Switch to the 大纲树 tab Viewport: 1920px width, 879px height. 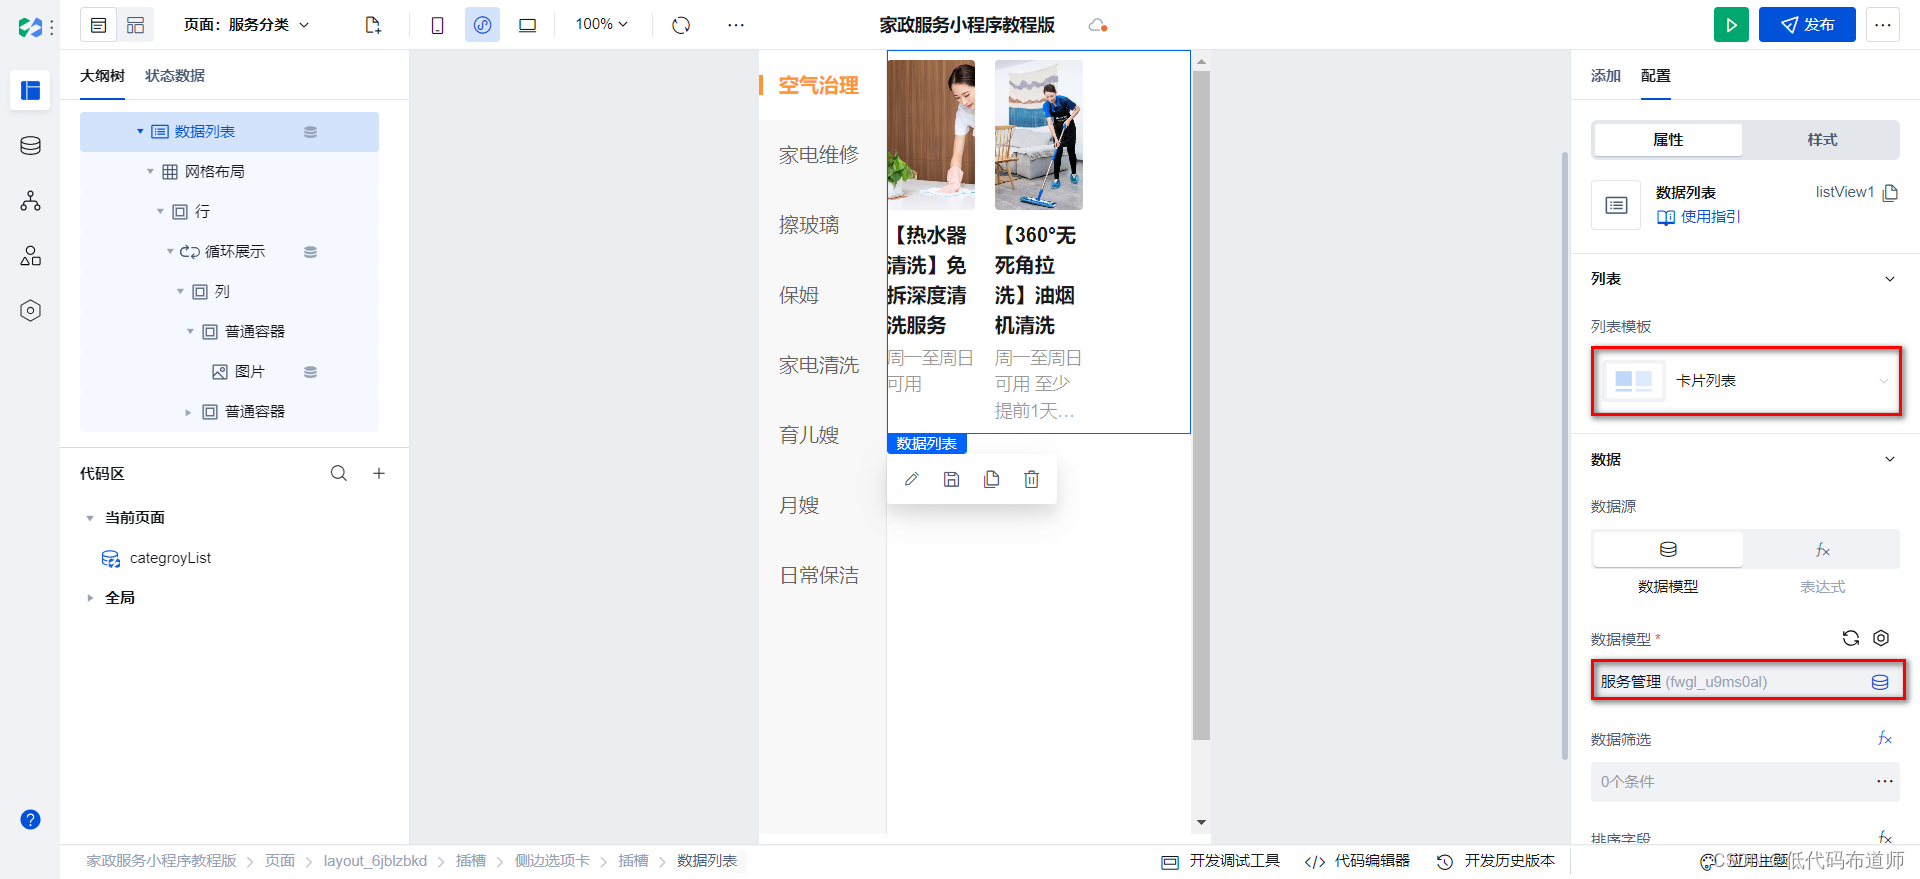click(102, 76)
